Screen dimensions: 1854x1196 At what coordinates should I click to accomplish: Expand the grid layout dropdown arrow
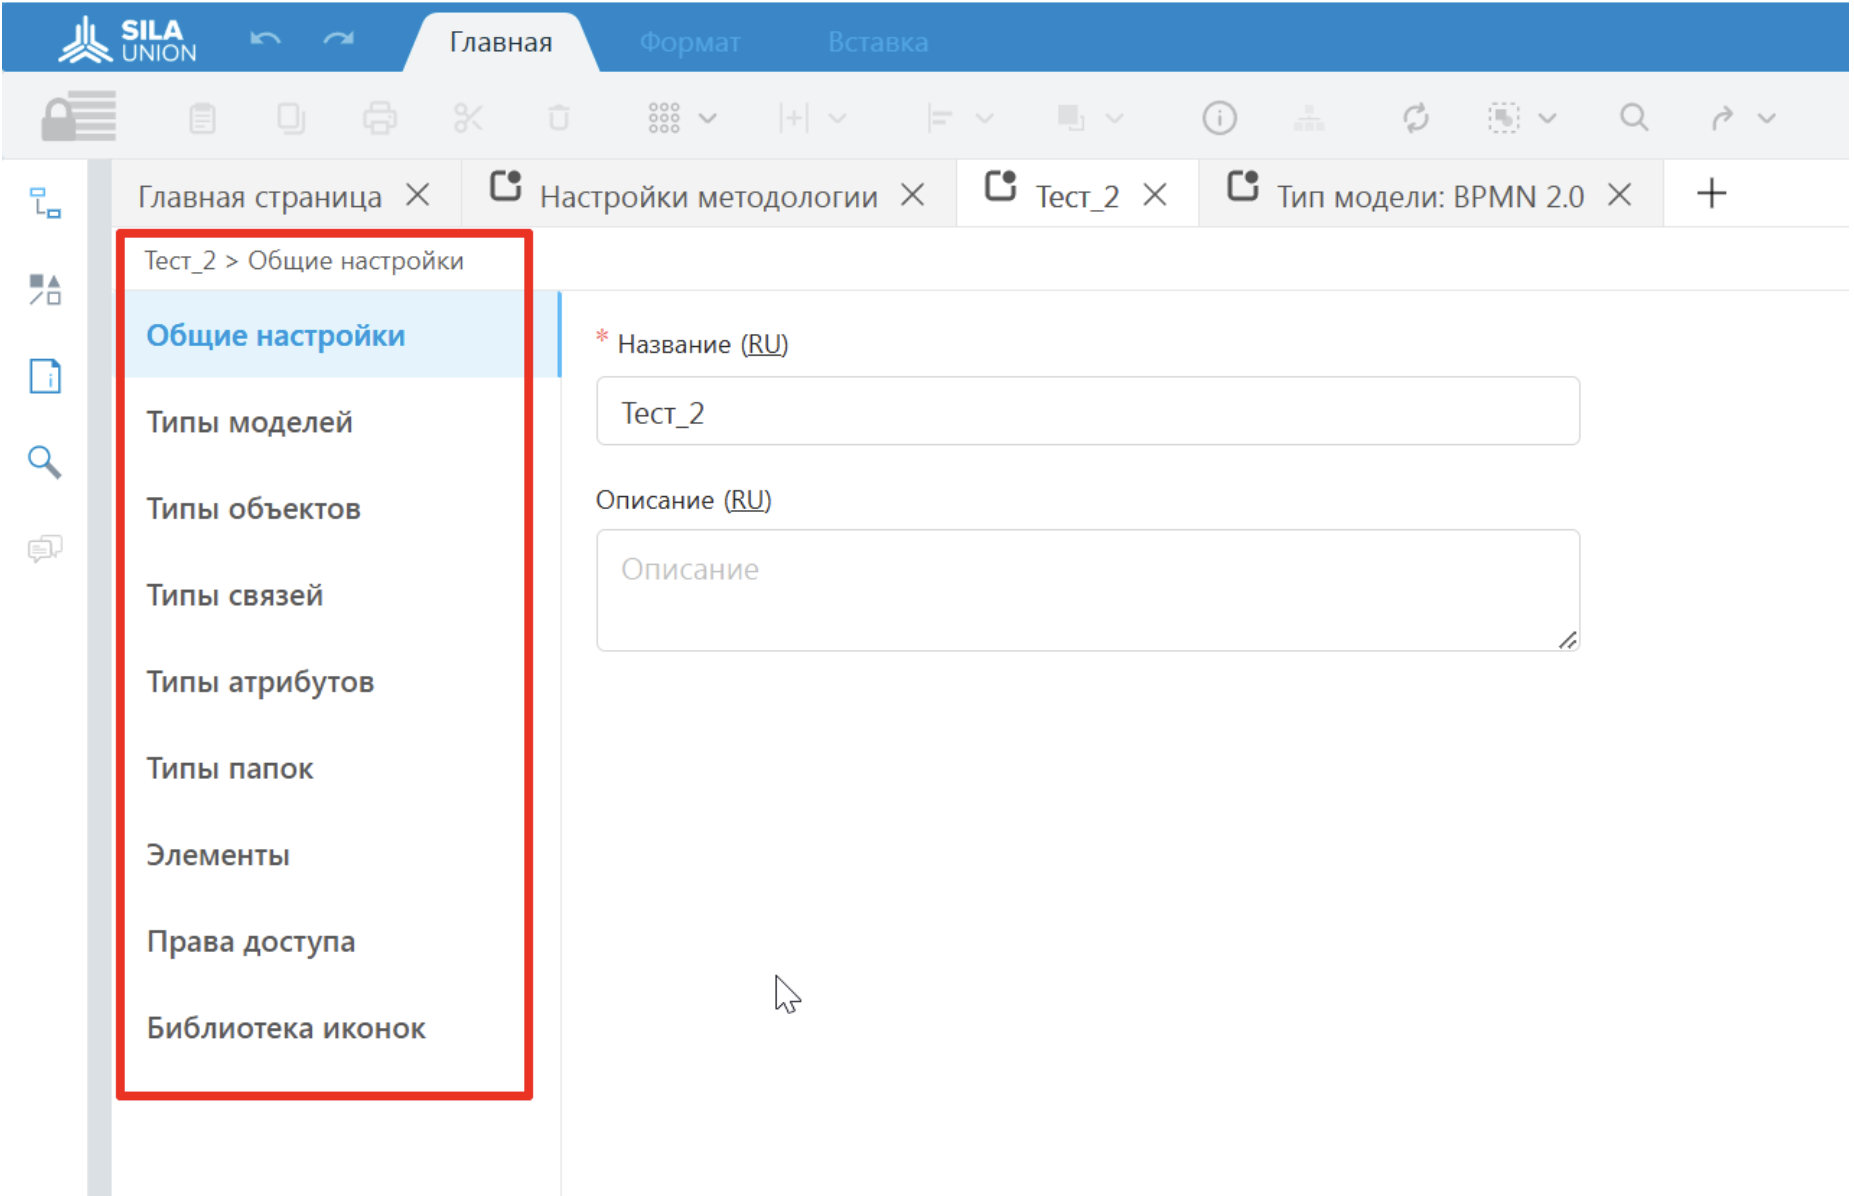[x=708, y=118]
